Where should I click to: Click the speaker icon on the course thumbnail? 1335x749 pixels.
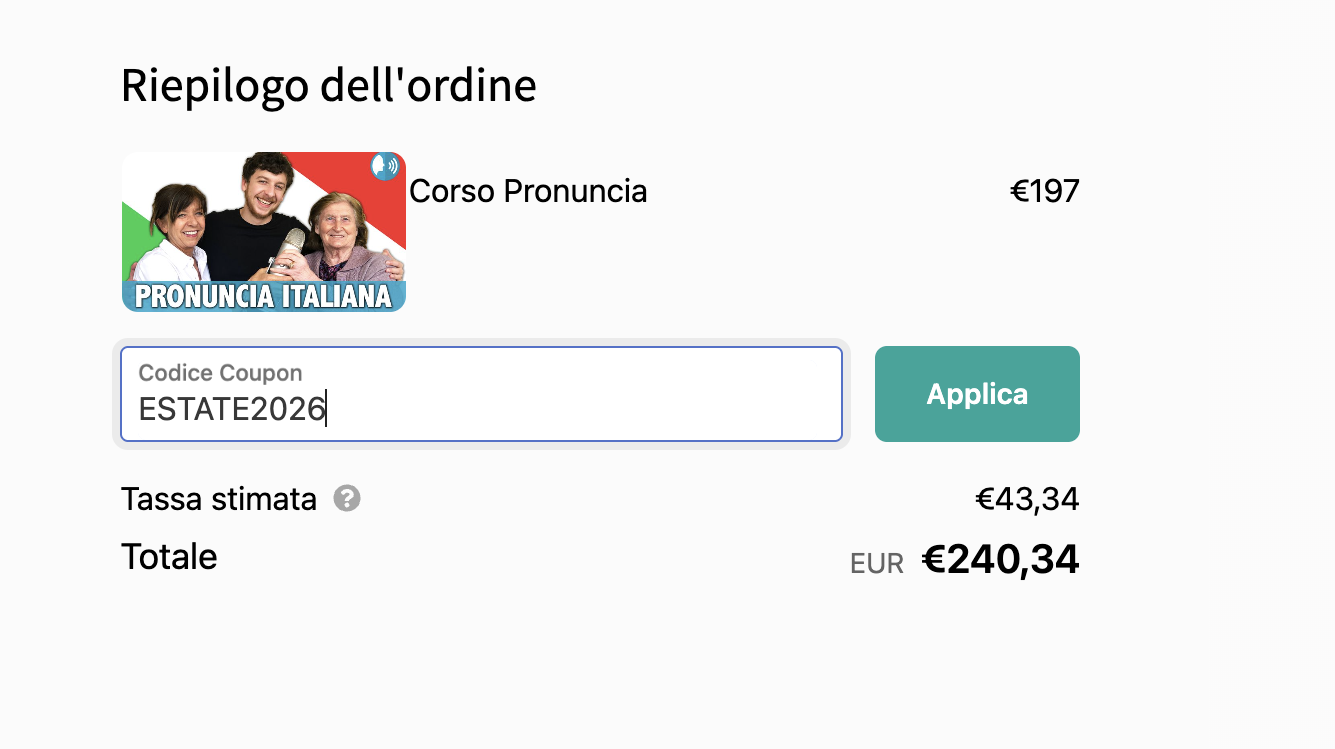tap(385, 166)
